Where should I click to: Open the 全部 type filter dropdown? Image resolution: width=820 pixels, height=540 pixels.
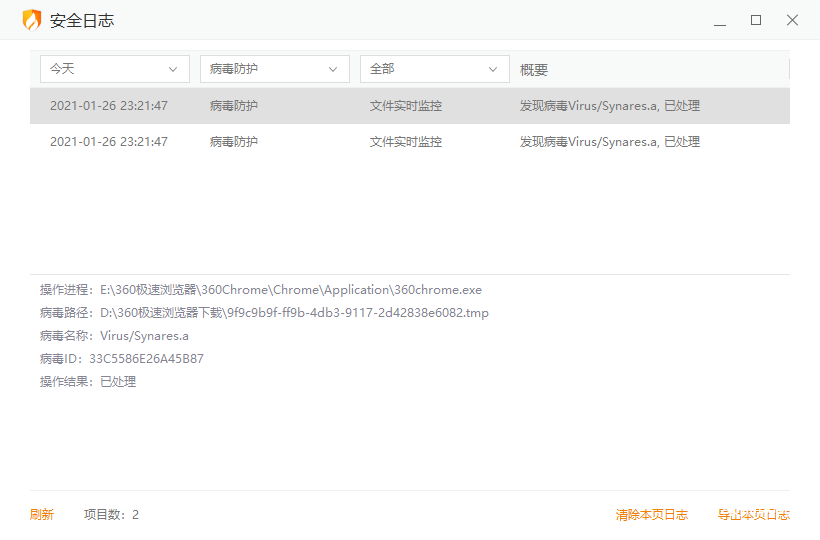pyautogui.click(x=435, y=69)
